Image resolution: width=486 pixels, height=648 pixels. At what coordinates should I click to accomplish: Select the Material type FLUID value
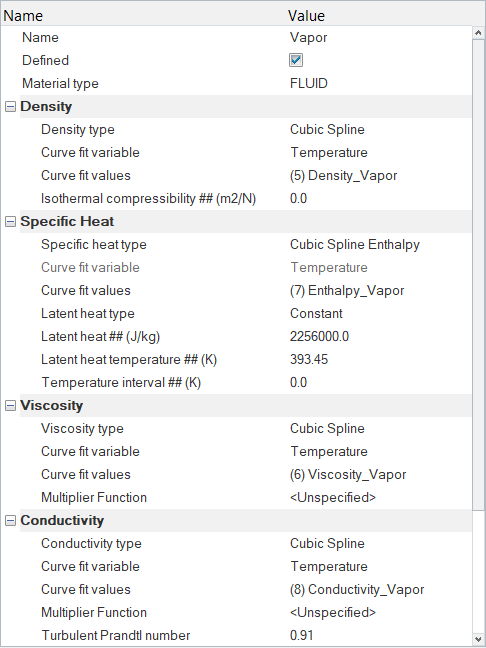pyautogui.click(x=309, y=83)
